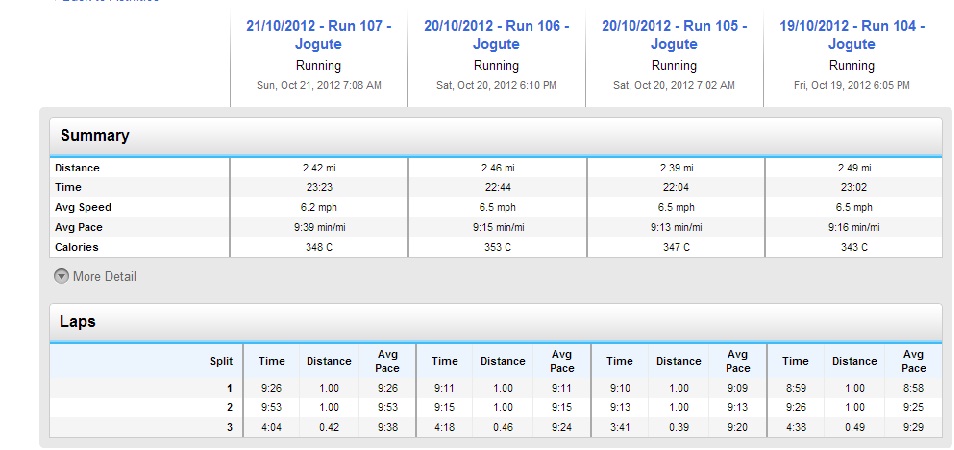The height and width of the screenshot is (450, 954).
Task: Select the Calories row label in Summary
Action: (77, 247)
